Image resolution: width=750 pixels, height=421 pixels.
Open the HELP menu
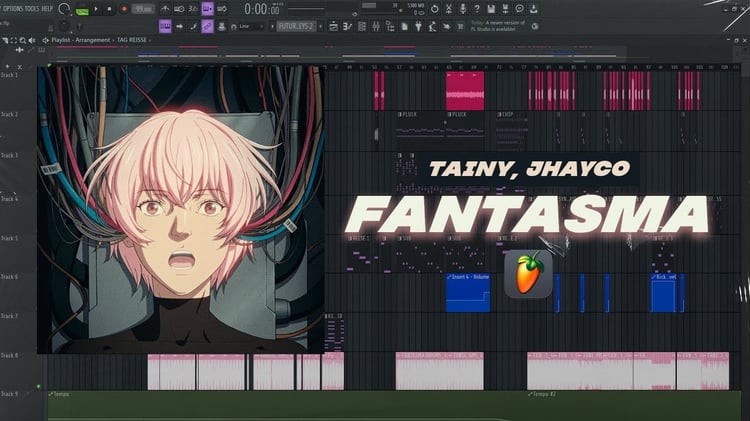pos(47,9)
